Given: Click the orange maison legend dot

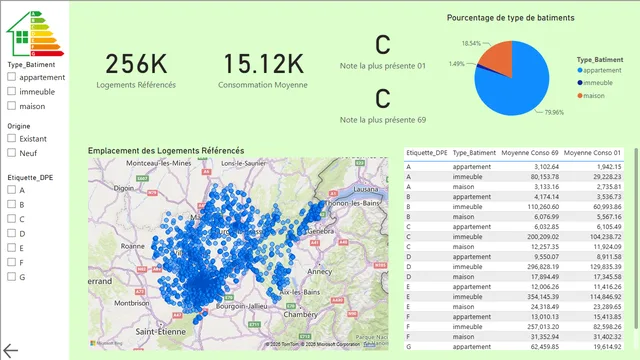Looking at the screenshot, I should [x=580, y=96].
